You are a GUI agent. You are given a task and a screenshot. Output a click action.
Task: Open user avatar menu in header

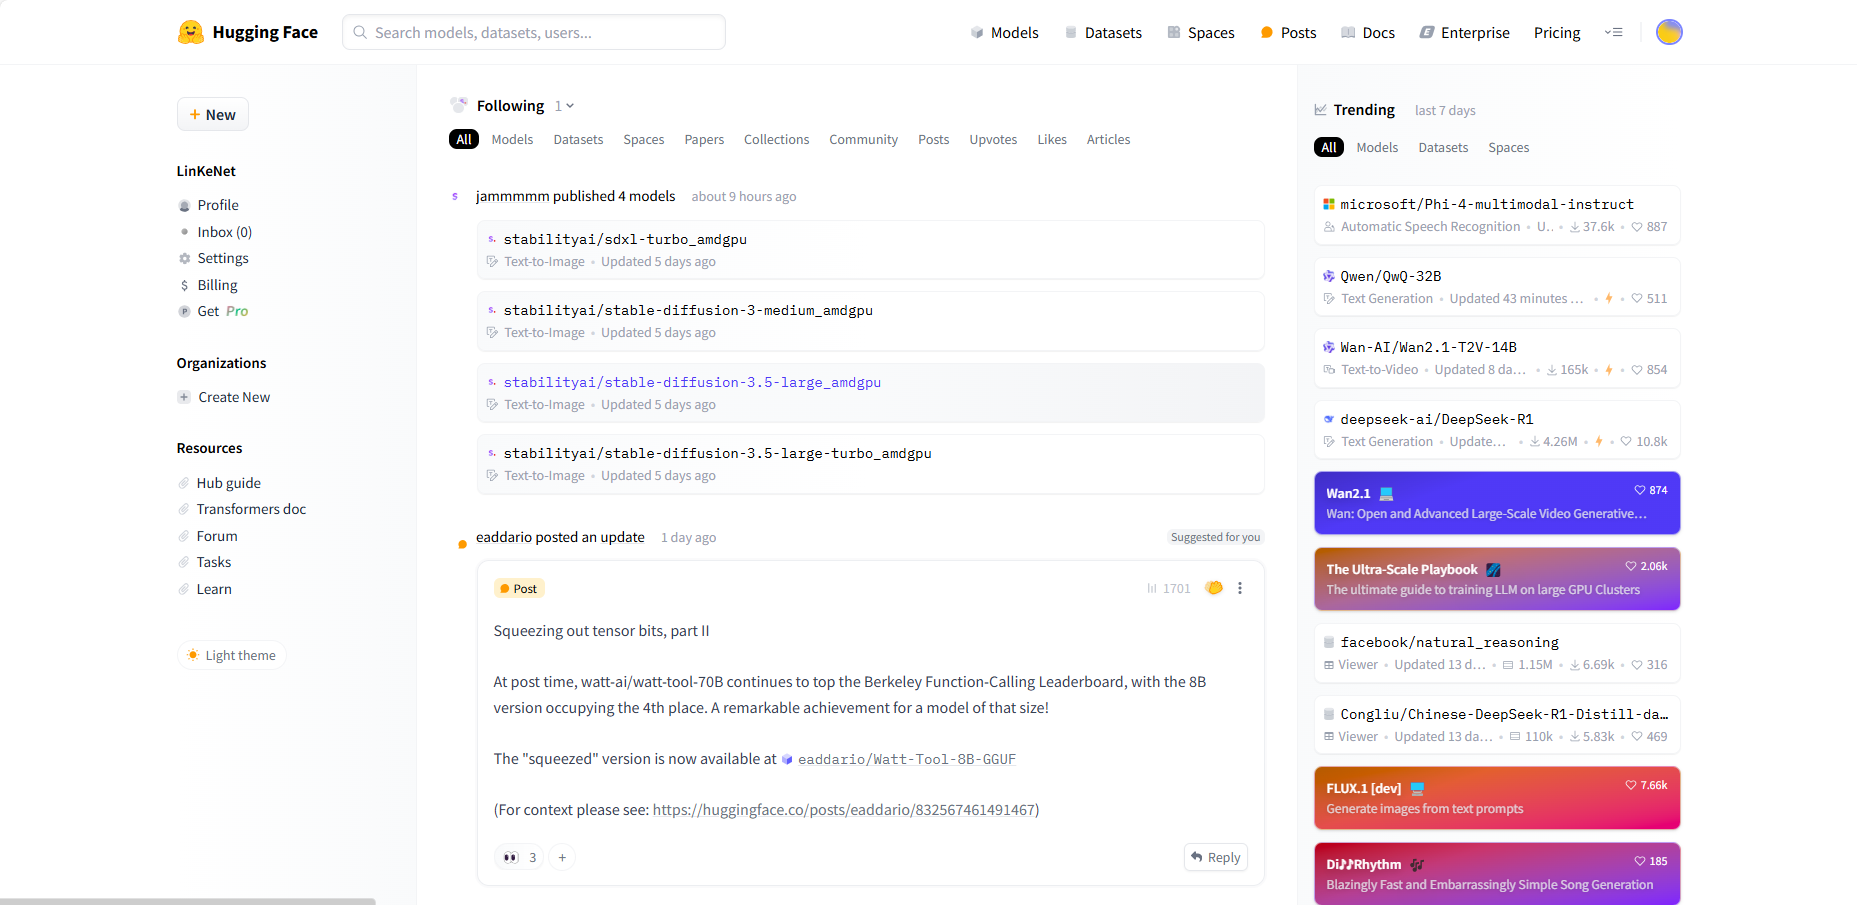(x=1668, y=32)
